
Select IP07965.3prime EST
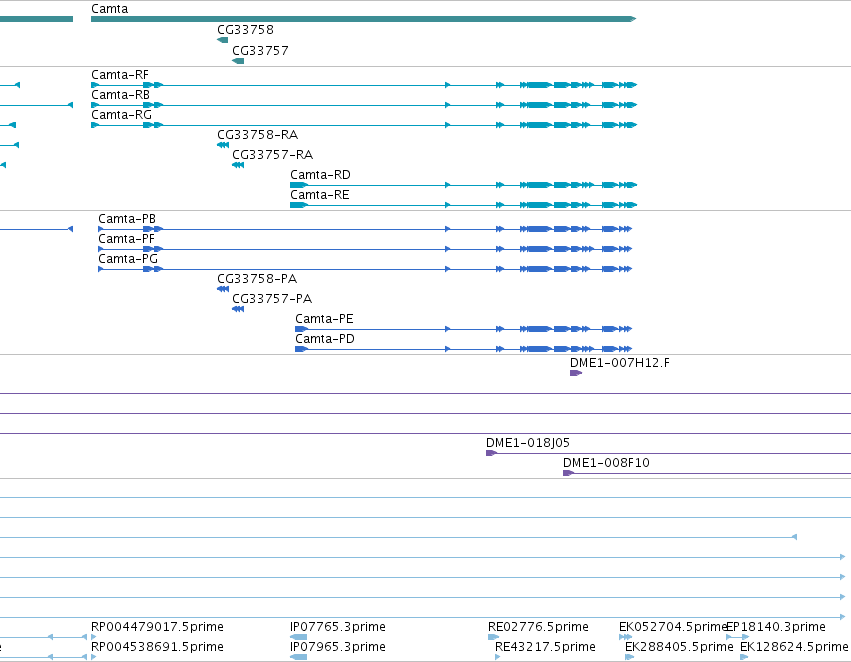pos(338,647)
